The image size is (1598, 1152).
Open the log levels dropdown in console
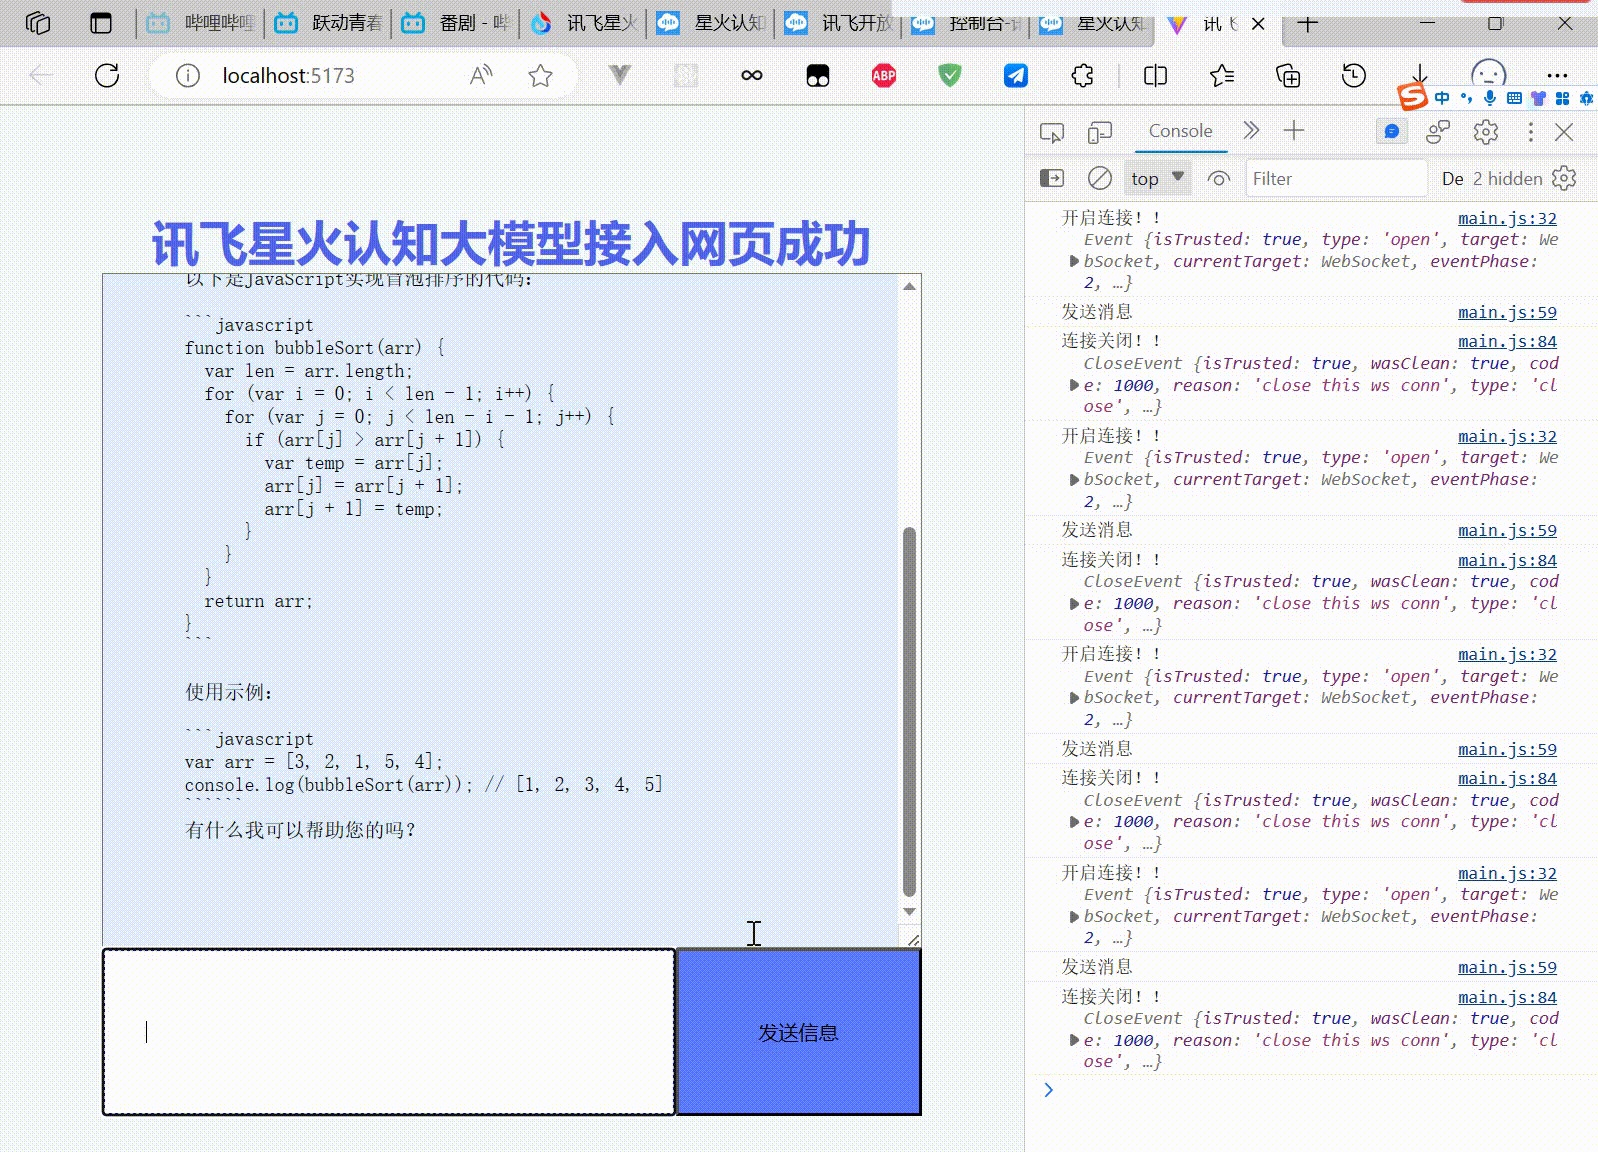point(1453,178)
